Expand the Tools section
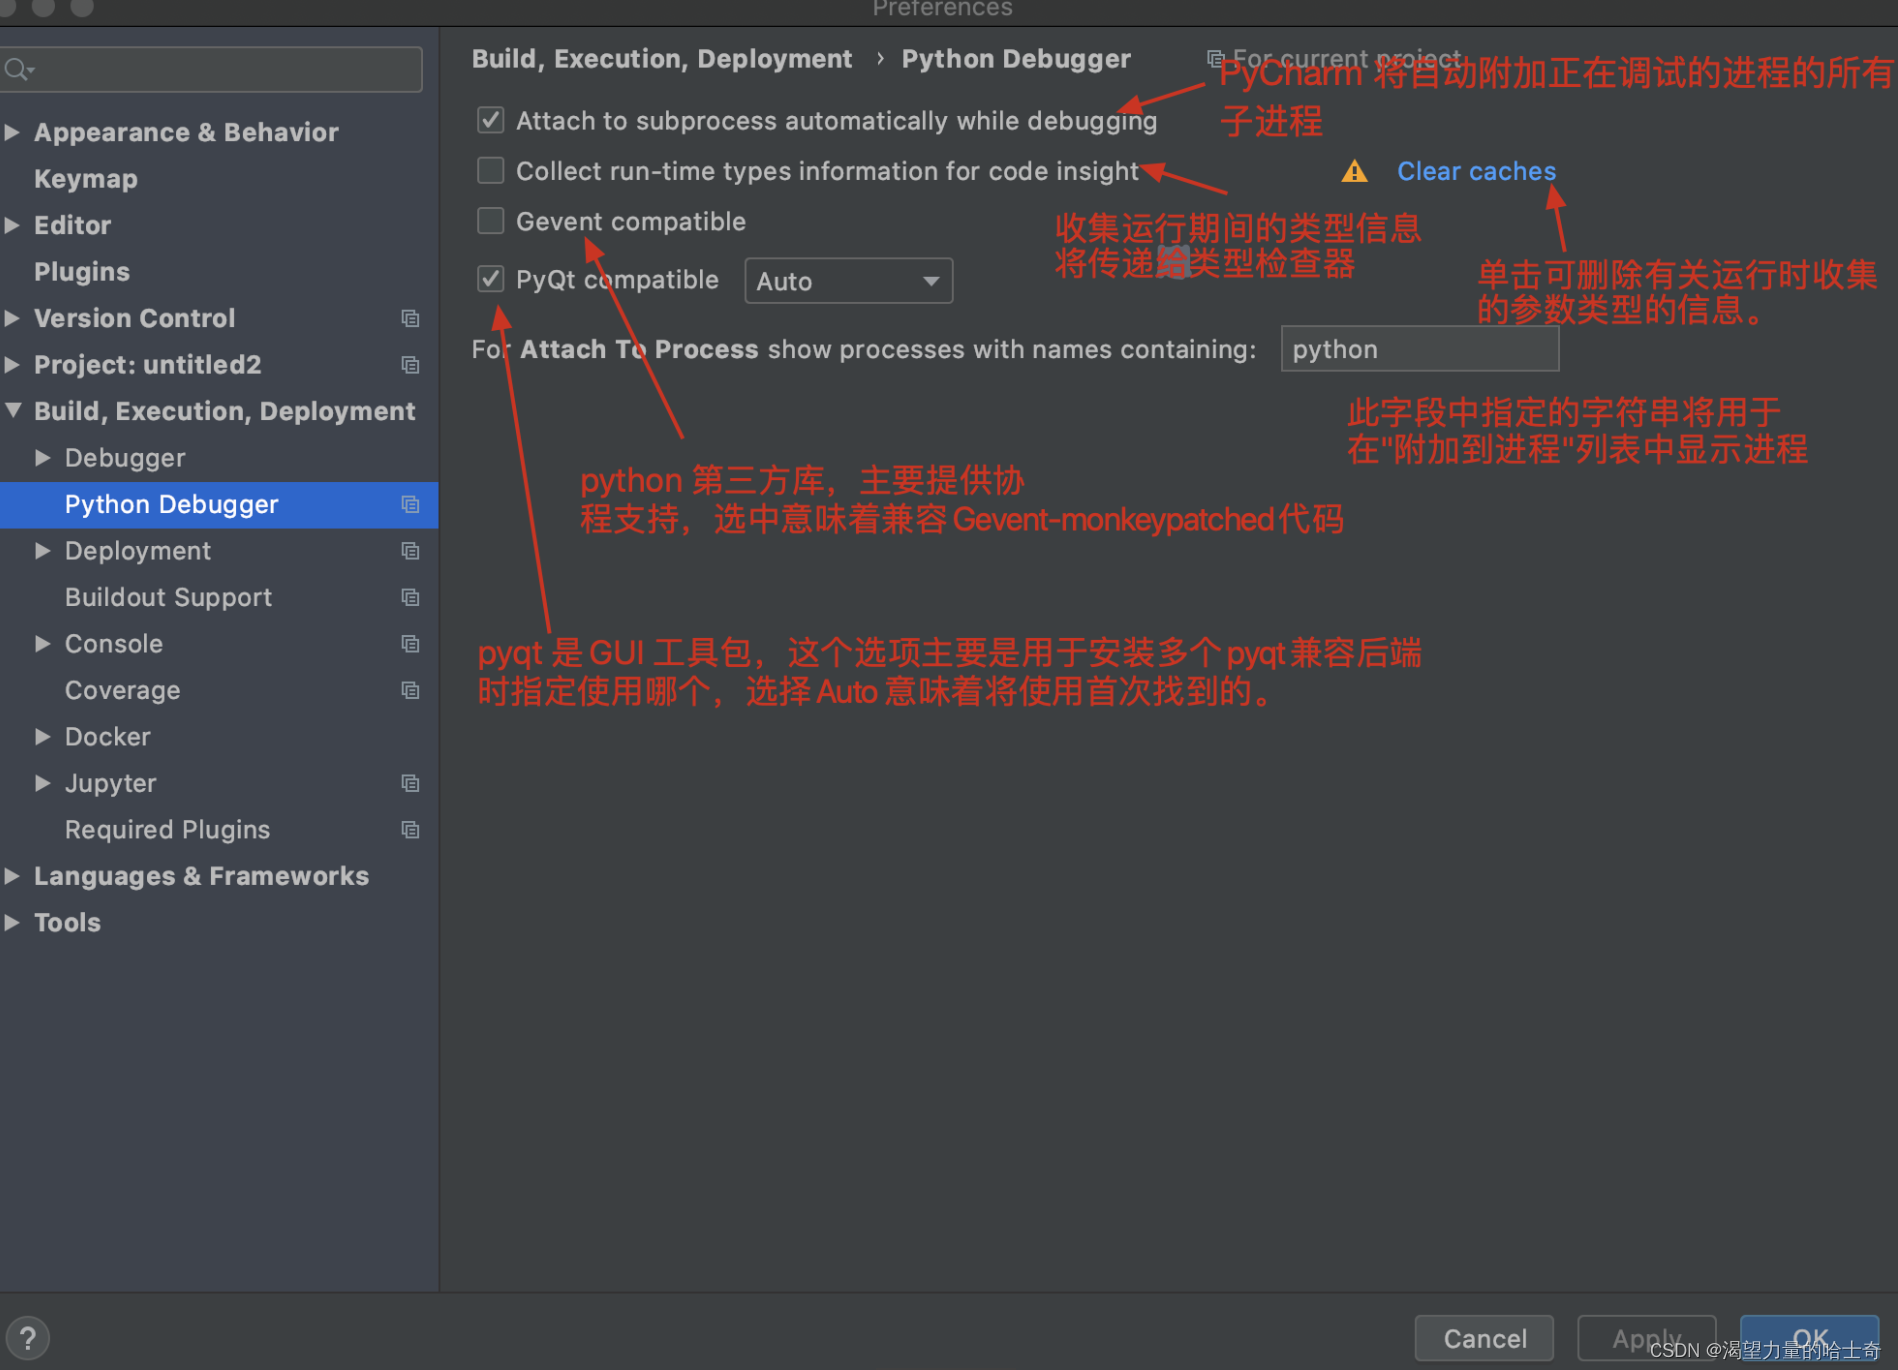The width and height of the screenshot is (1898, 1370). click(x=12, y=922)
